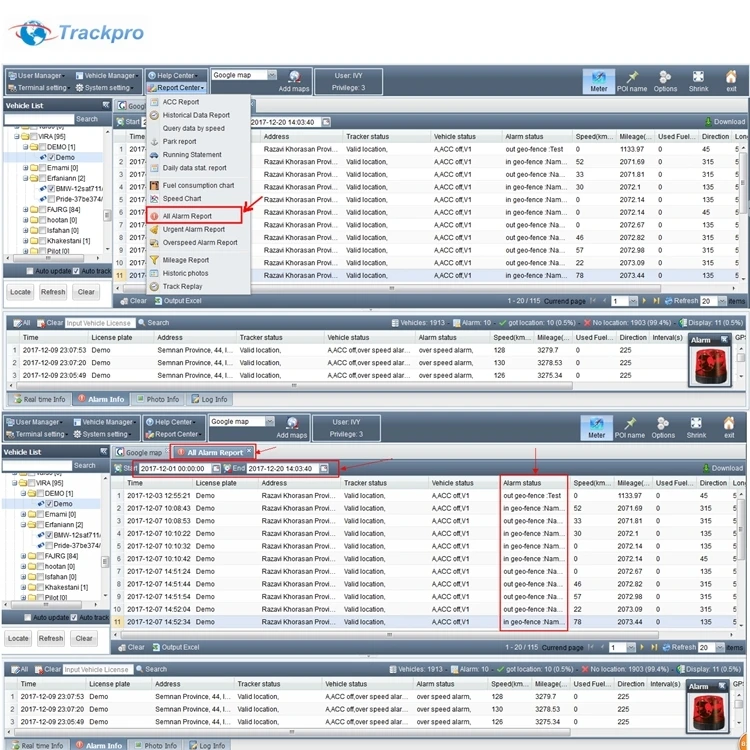Image resolution: width=750 pixels, height=750 pixels.
Task: Click Track Replay icon in Report Center menu
Action: click(154, 287)
